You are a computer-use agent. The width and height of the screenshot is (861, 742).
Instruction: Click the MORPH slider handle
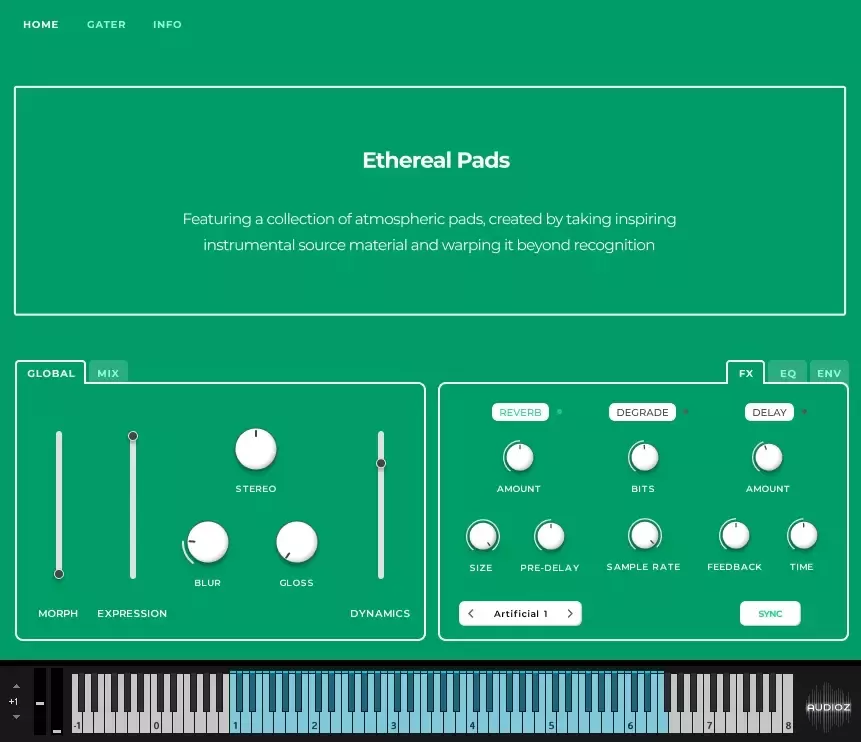pos(59,574)
